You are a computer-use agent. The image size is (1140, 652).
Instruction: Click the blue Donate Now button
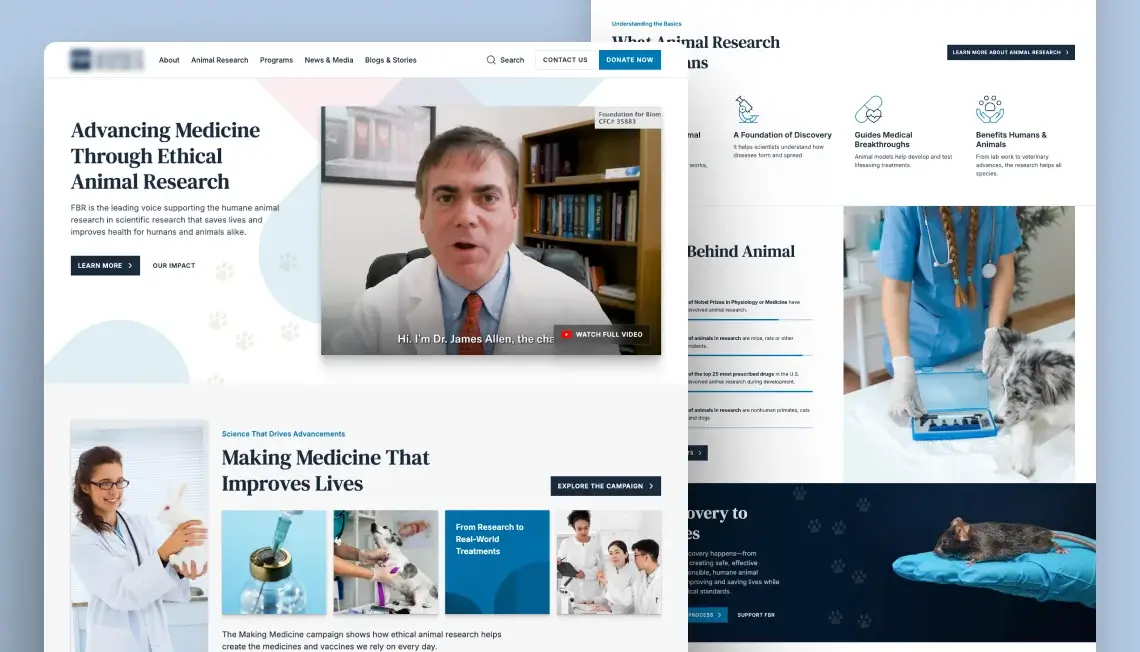(x=629, y=60)
